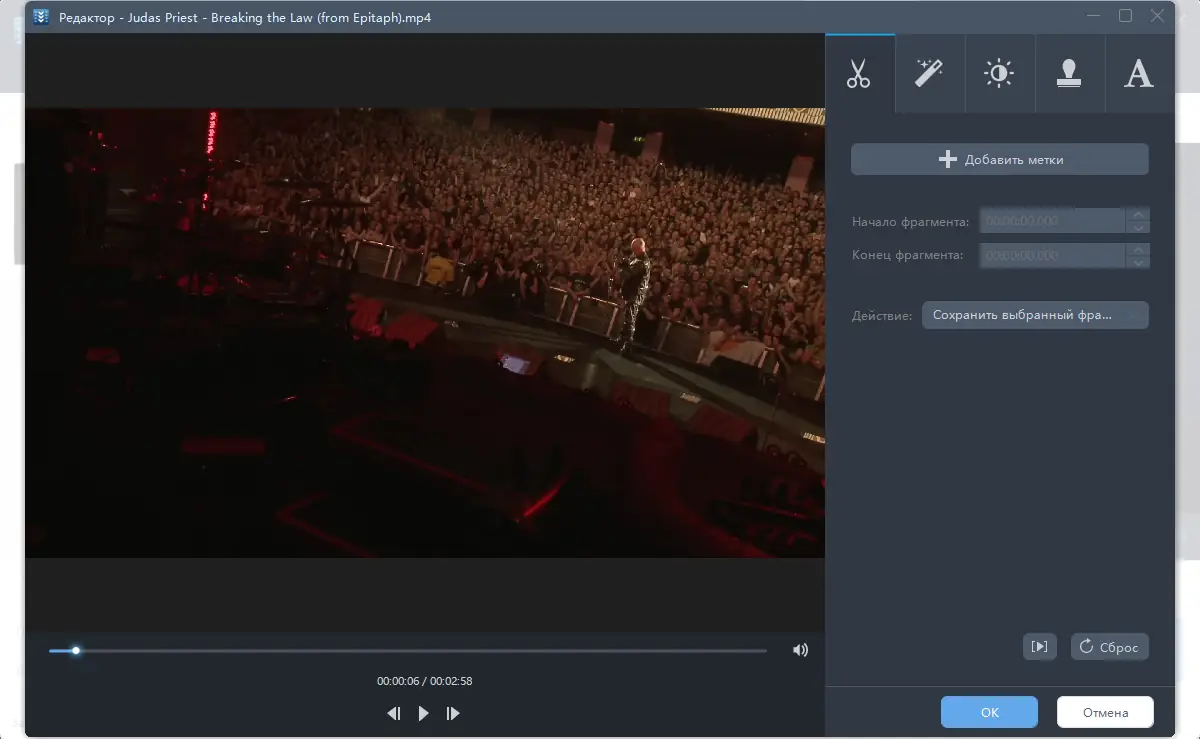Image resolution: width=1200 pixels, height=739 pixels.
Task: Decrease Начало фрагмента with down arrow
Action: point(1138,228)
